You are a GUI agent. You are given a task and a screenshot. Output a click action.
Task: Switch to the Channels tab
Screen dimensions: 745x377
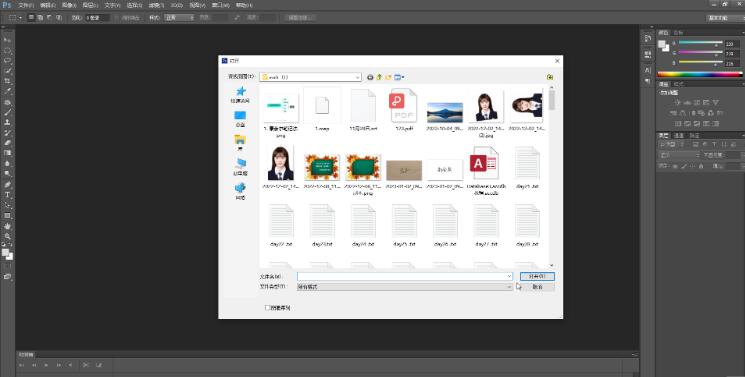(679, 135)
